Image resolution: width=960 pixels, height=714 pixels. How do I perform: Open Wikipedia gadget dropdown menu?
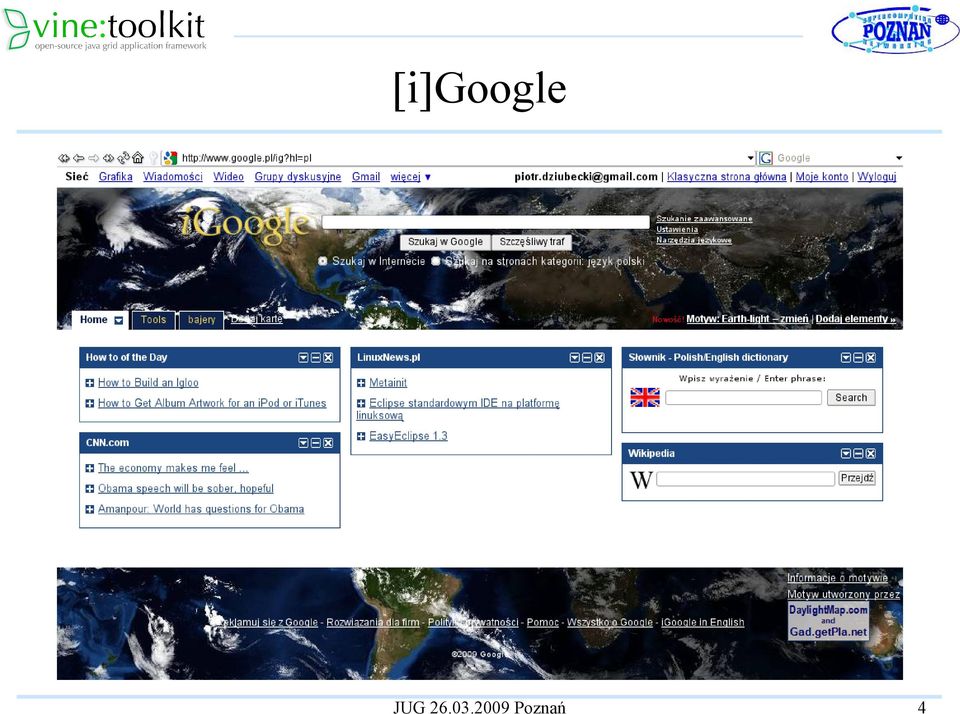pyautogui.click(x=846, y=454)
